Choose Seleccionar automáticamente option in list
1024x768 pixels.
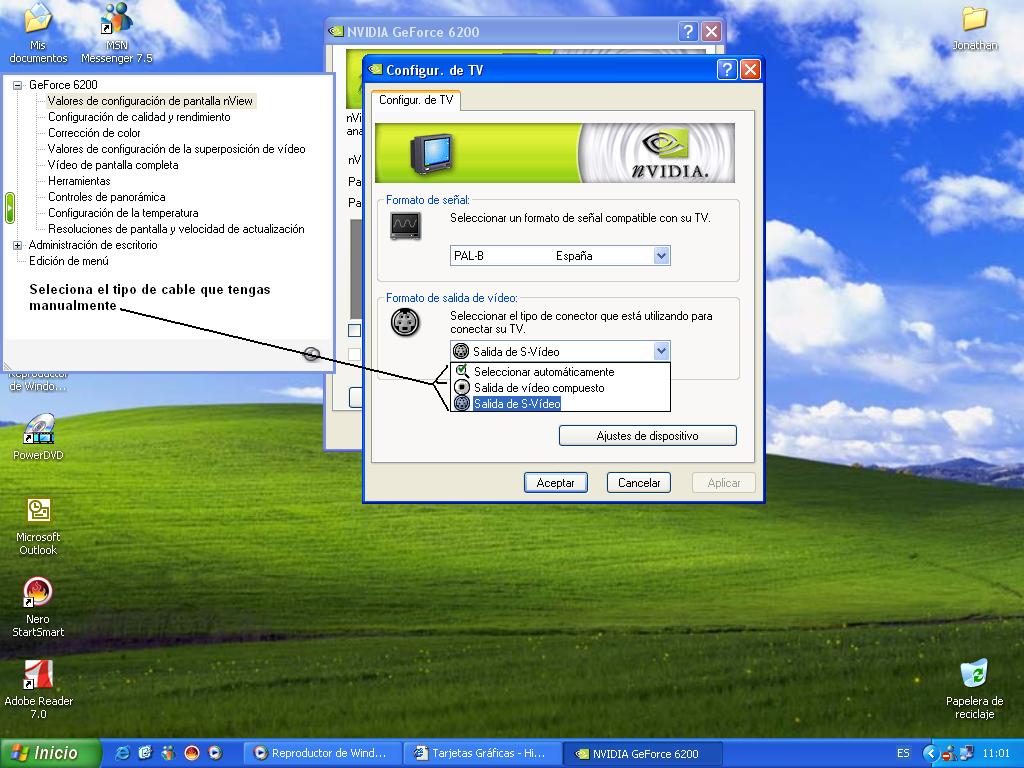point(543,372)
